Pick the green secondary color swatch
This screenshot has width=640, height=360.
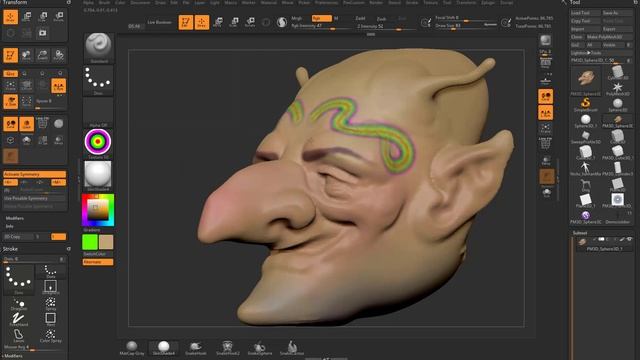point(90,242)
